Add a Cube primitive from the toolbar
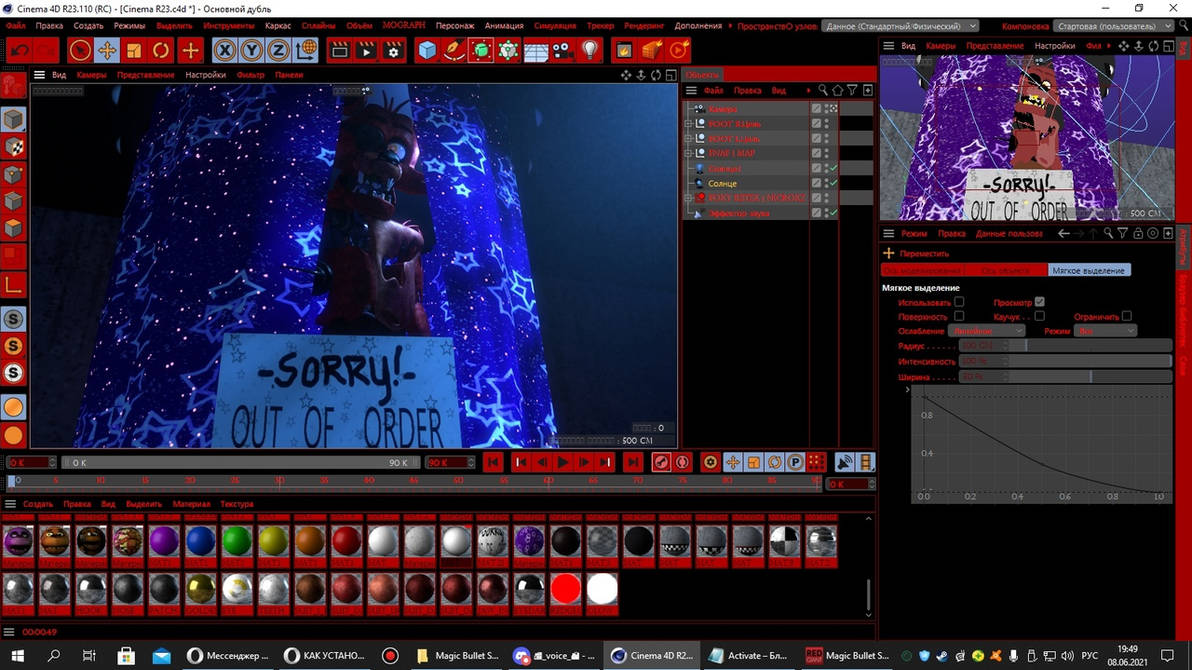This screenshot has height=670, width=1192. [427, 51]
